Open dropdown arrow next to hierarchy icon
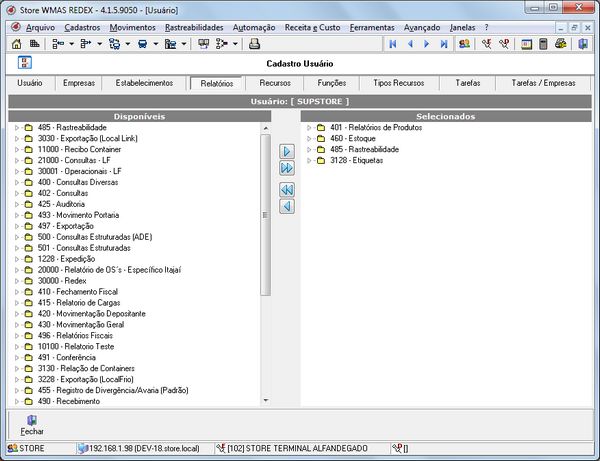The height and width of the screenshot is (461, 600). [x=72, y=44]
